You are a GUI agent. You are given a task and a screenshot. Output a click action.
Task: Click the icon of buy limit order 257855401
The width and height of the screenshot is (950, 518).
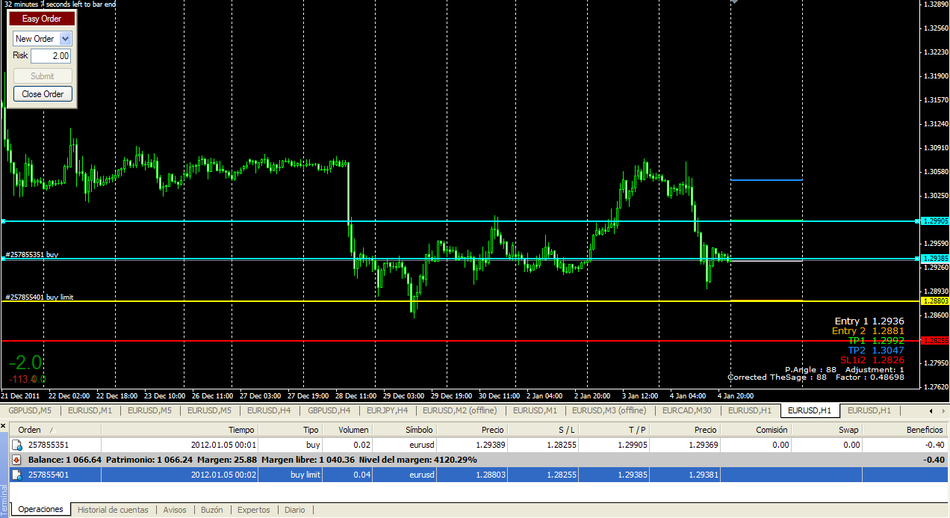17,474
